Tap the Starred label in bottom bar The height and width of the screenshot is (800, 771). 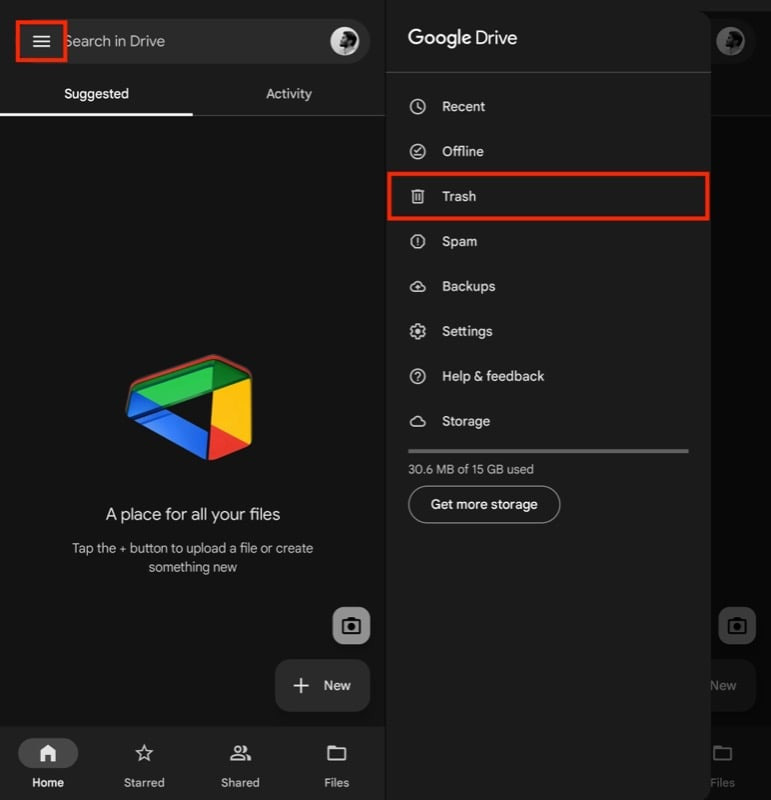coord(144,783)
